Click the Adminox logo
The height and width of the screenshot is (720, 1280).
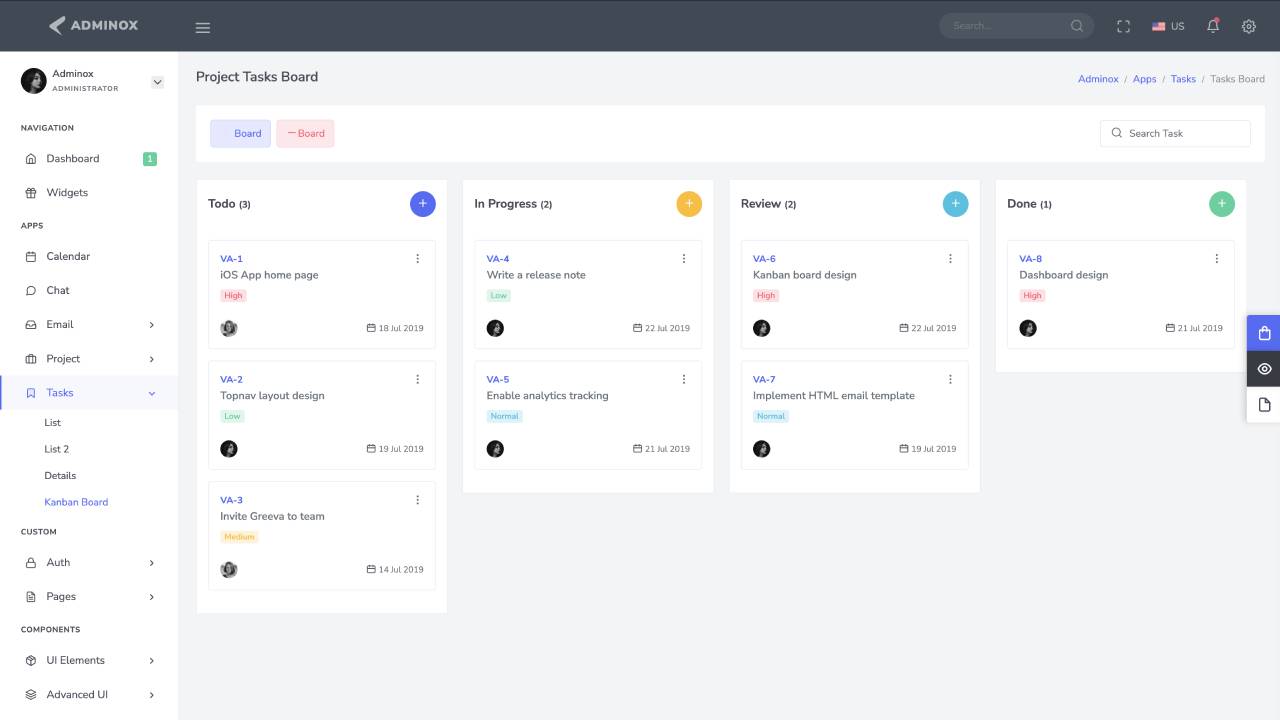(94, 25)
